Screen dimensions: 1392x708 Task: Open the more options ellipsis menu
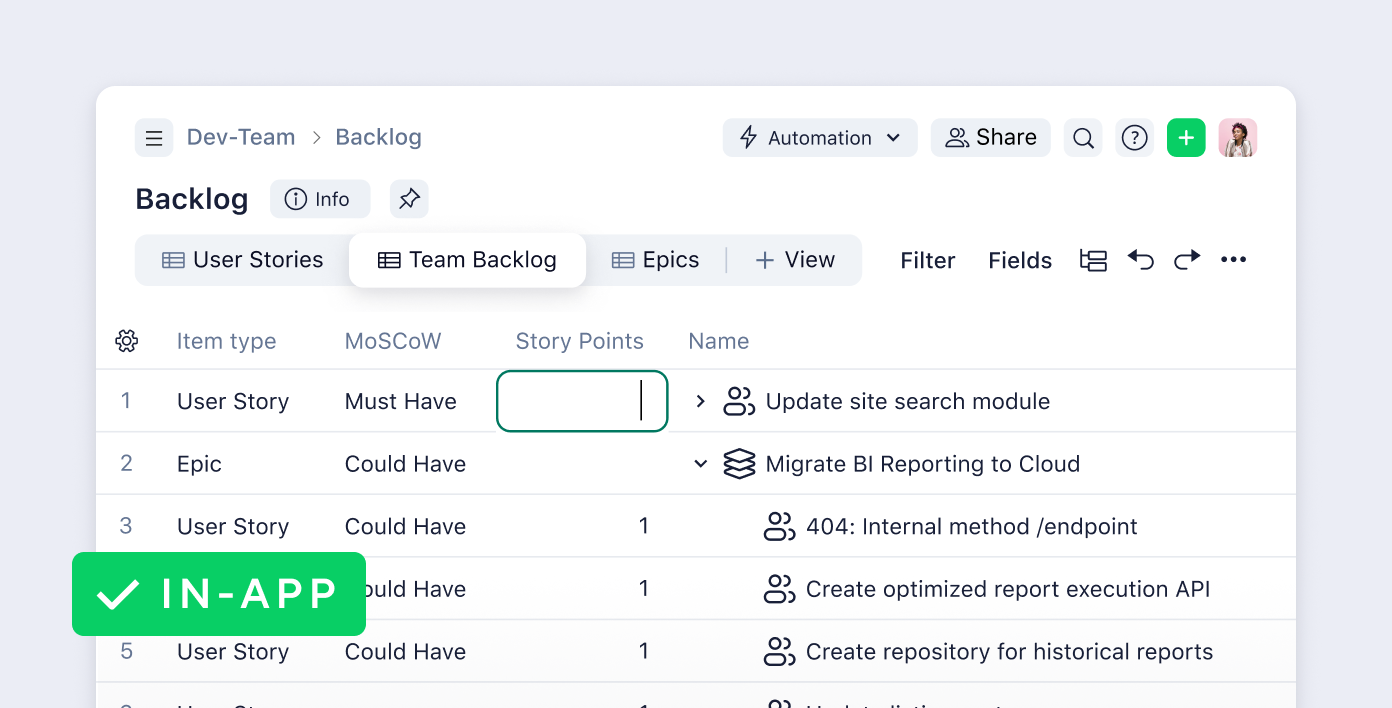[x=1233, y=260]
